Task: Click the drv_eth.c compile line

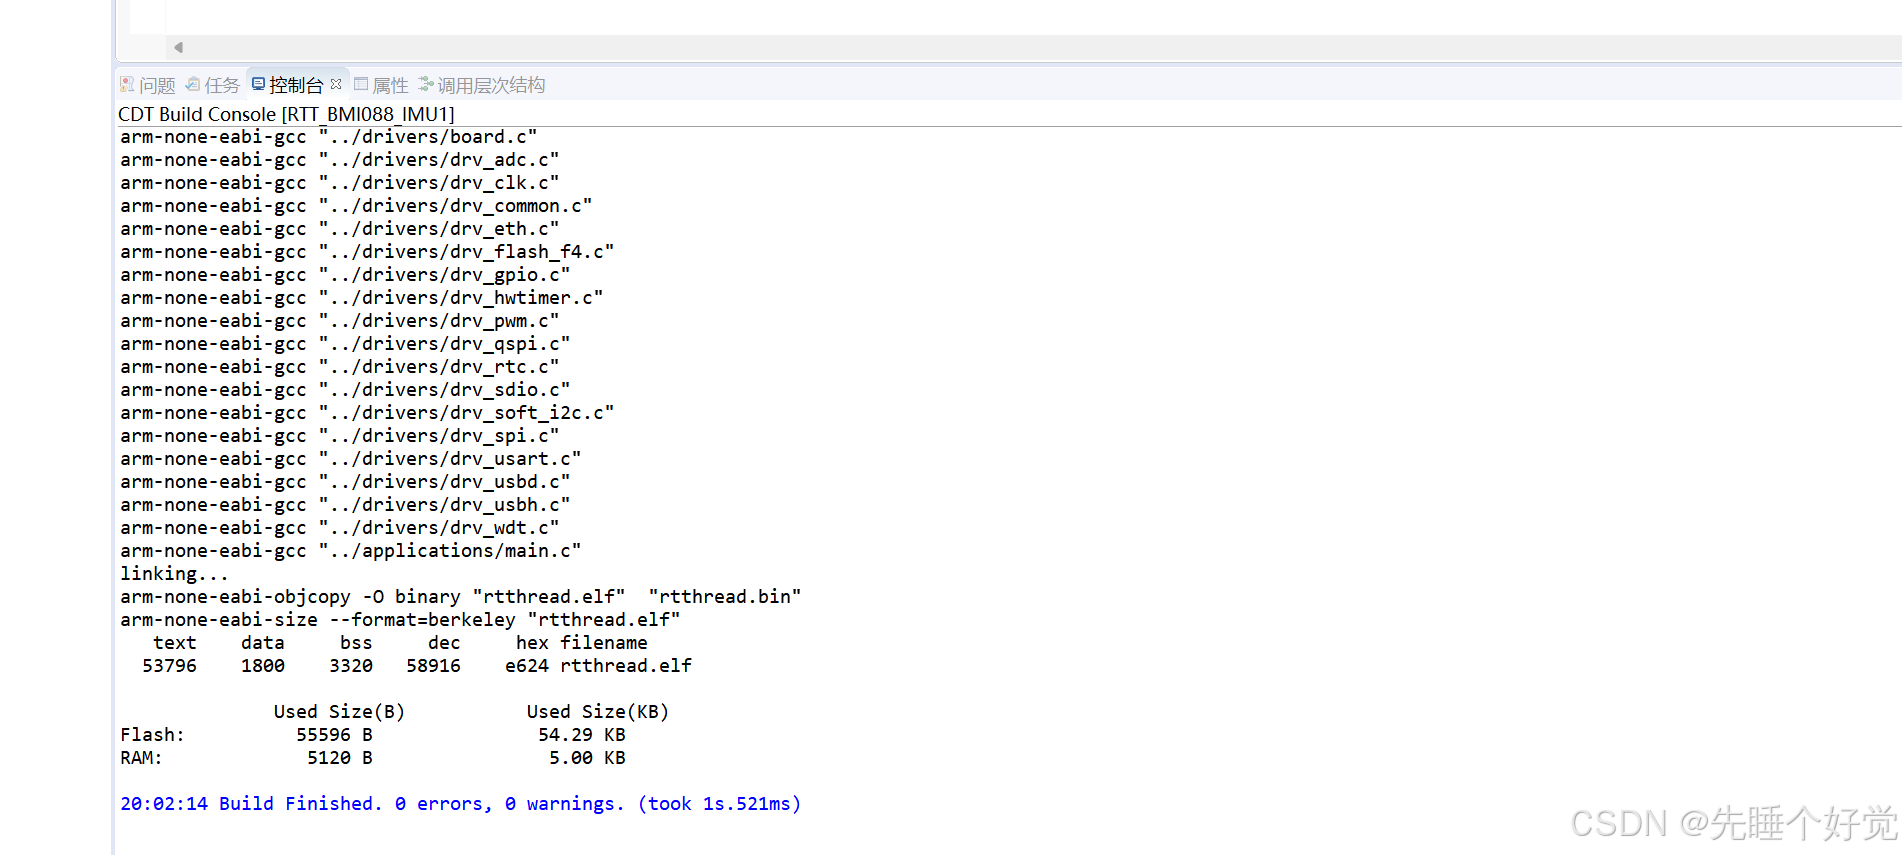Action: click(339, 229)
